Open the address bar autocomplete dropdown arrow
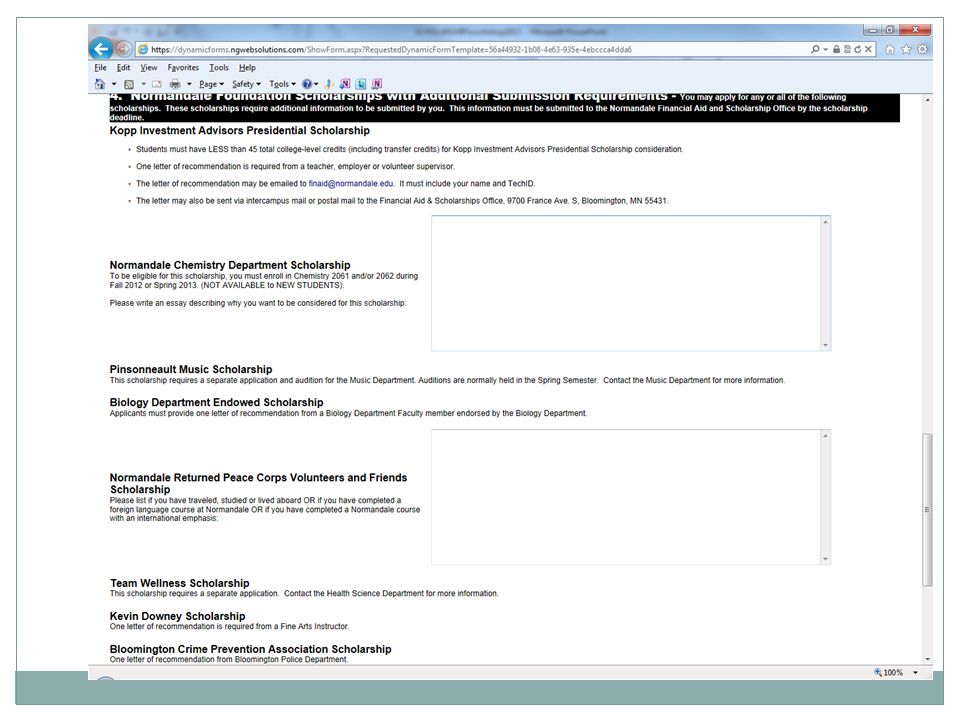Image resolution: width=960 pixels, height=720 pixels. (x=825, y=50)
